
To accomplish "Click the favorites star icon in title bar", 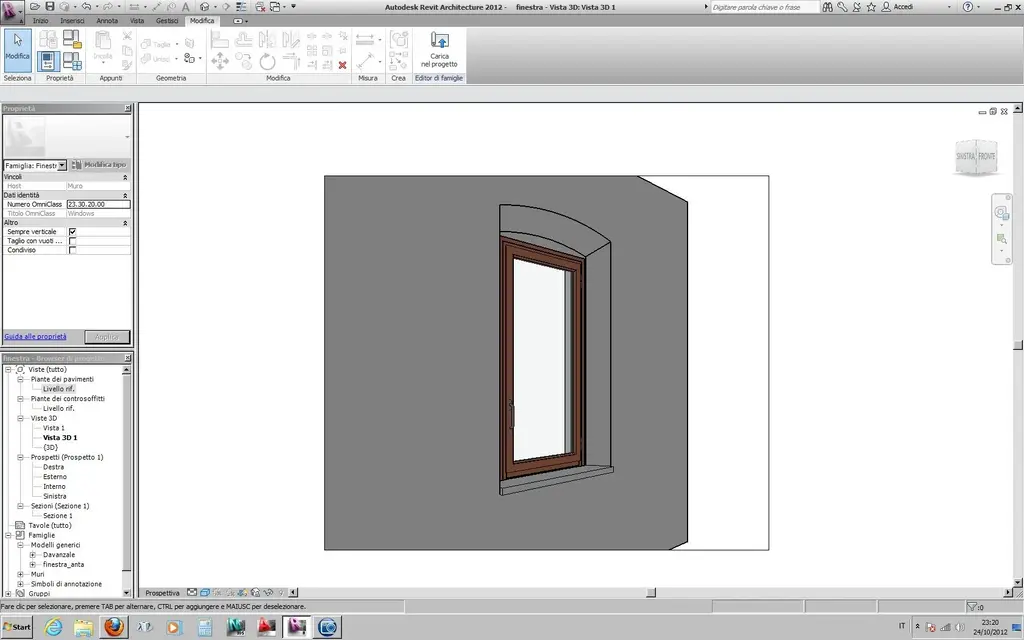I will point(871,7).
